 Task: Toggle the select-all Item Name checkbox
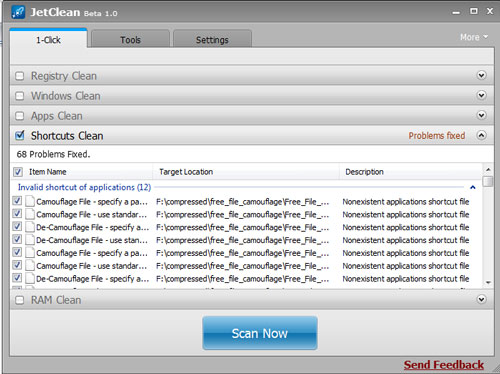(18, 172)
